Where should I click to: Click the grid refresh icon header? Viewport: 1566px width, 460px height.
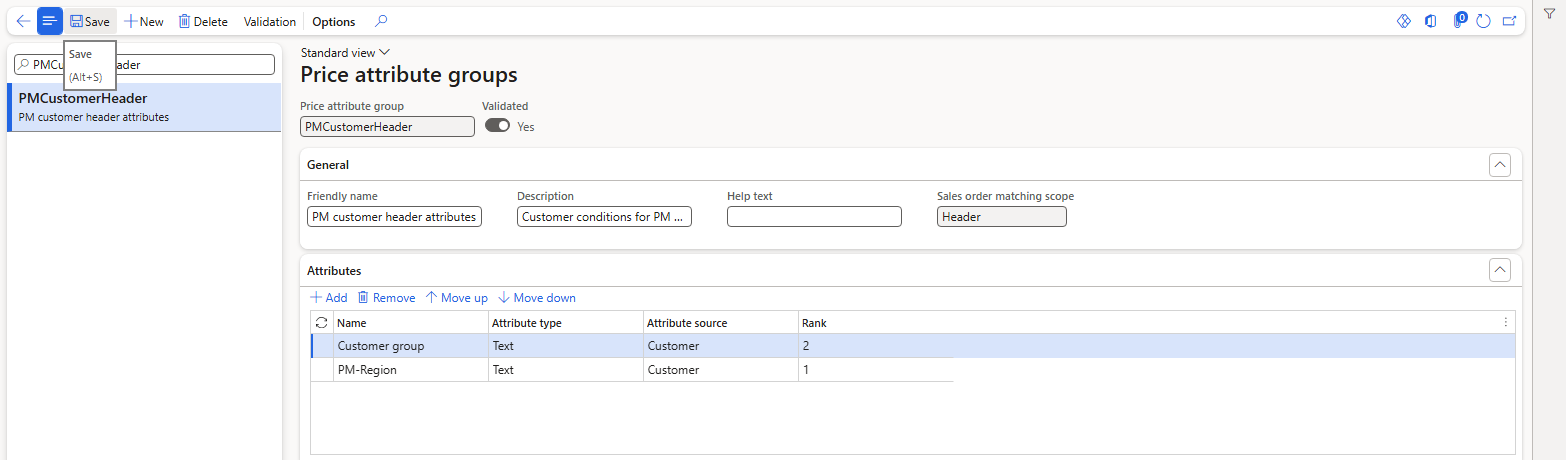[x=321, y=323]
